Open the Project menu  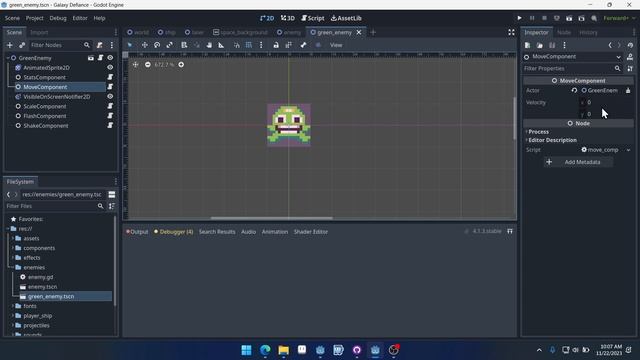point(35,18)
